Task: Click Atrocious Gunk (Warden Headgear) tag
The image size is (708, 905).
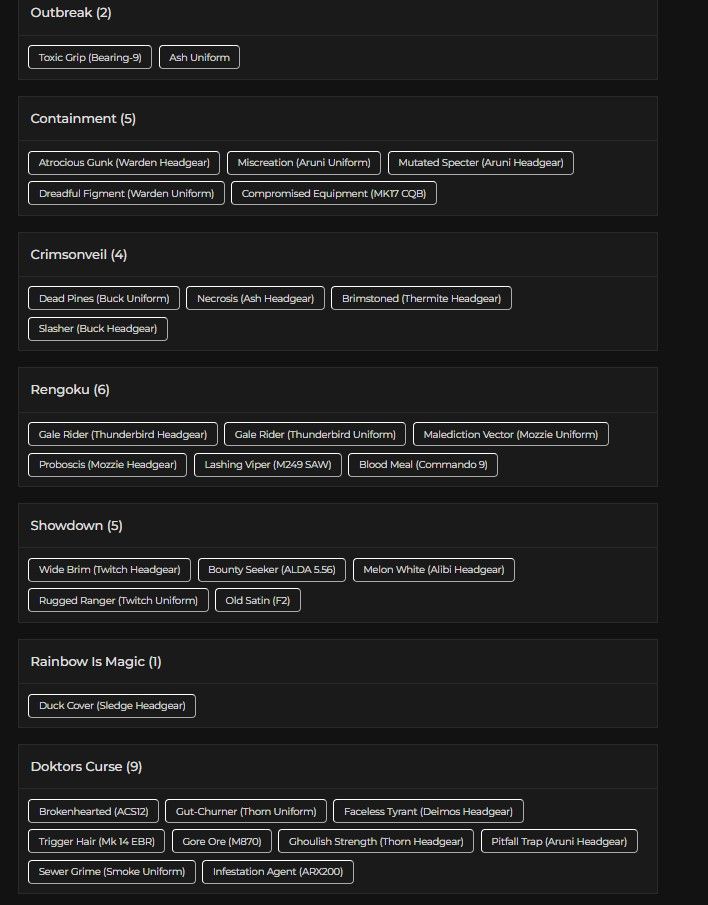Action: [124, 163]
